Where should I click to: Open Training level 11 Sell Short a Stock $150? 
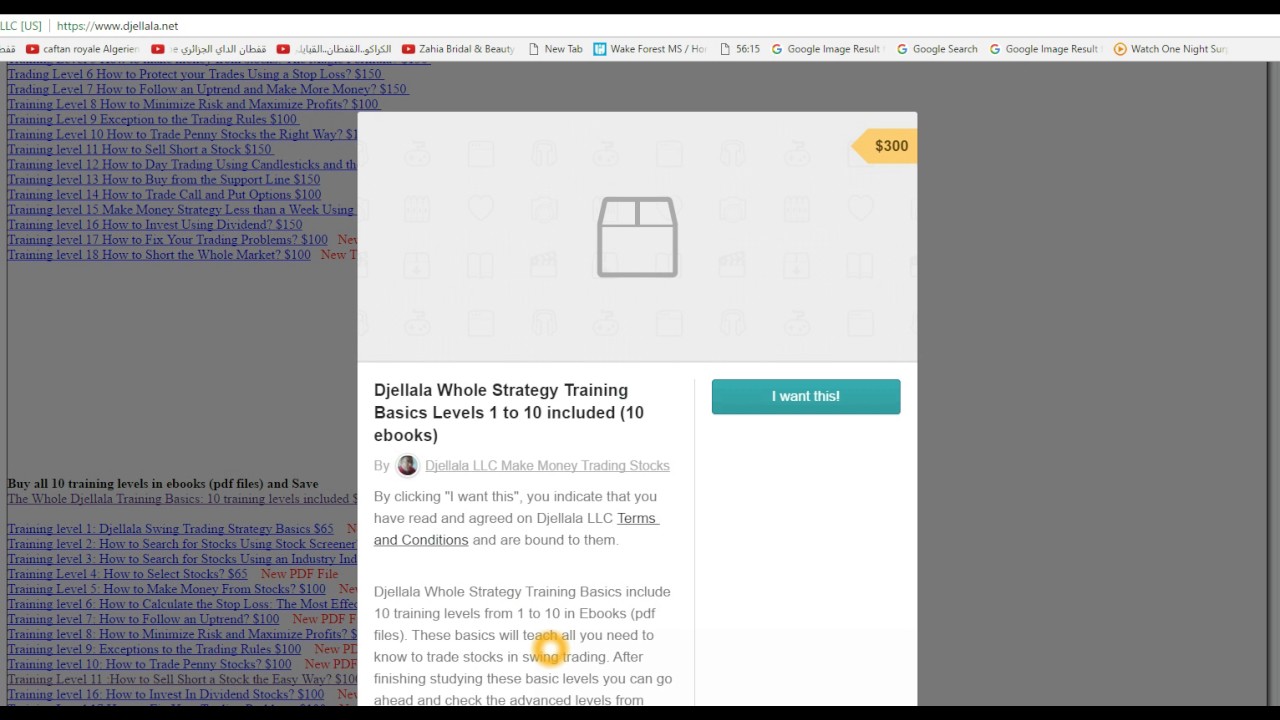point(140,149)
